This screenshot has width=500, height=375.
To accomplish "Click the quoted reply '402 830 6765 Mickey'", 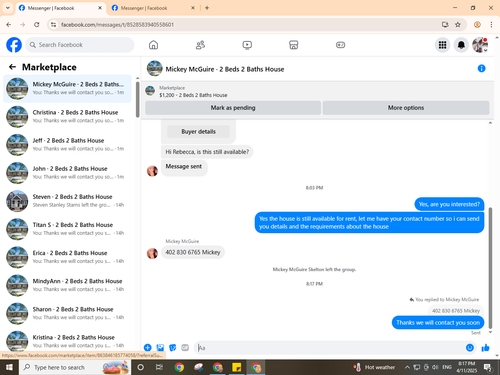I will (x=456, y=311).
